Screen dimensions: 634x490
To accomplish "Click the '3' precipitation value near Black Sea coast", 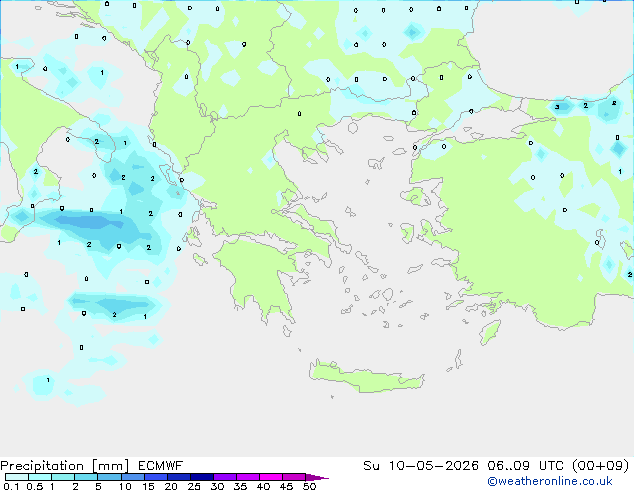I will tap(557, 107).
